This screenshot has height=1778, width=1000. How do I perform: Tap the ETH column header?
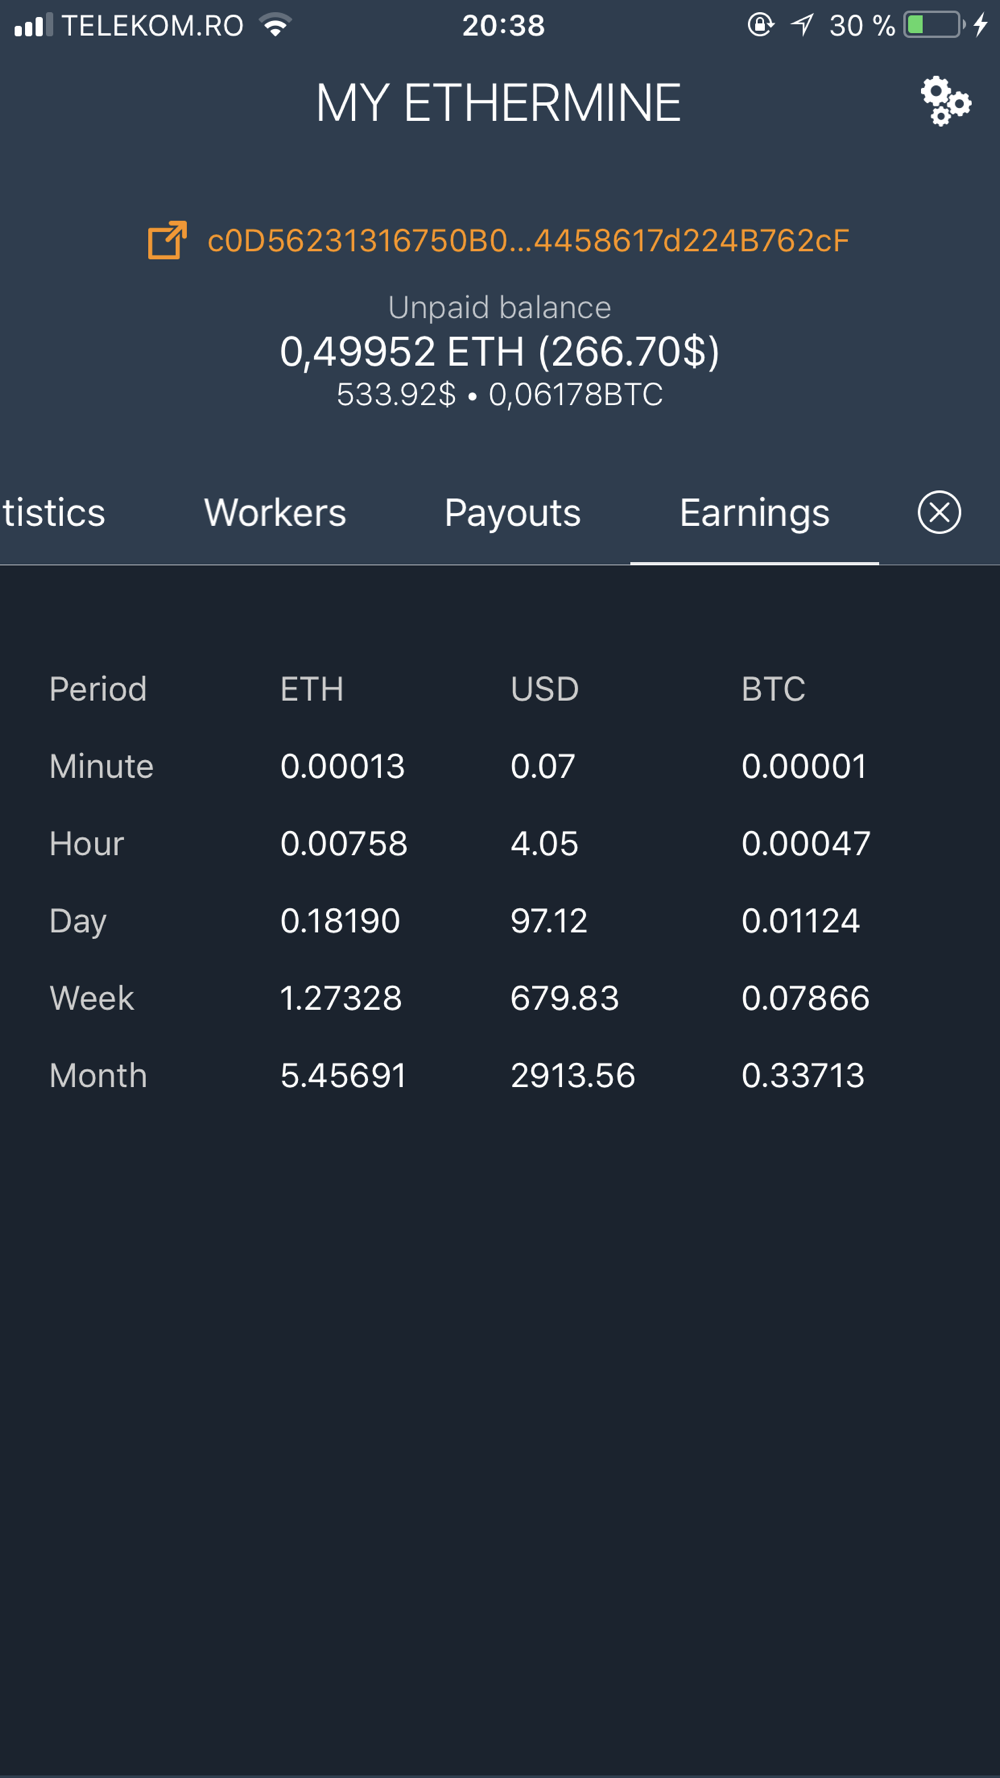(312, 689)
